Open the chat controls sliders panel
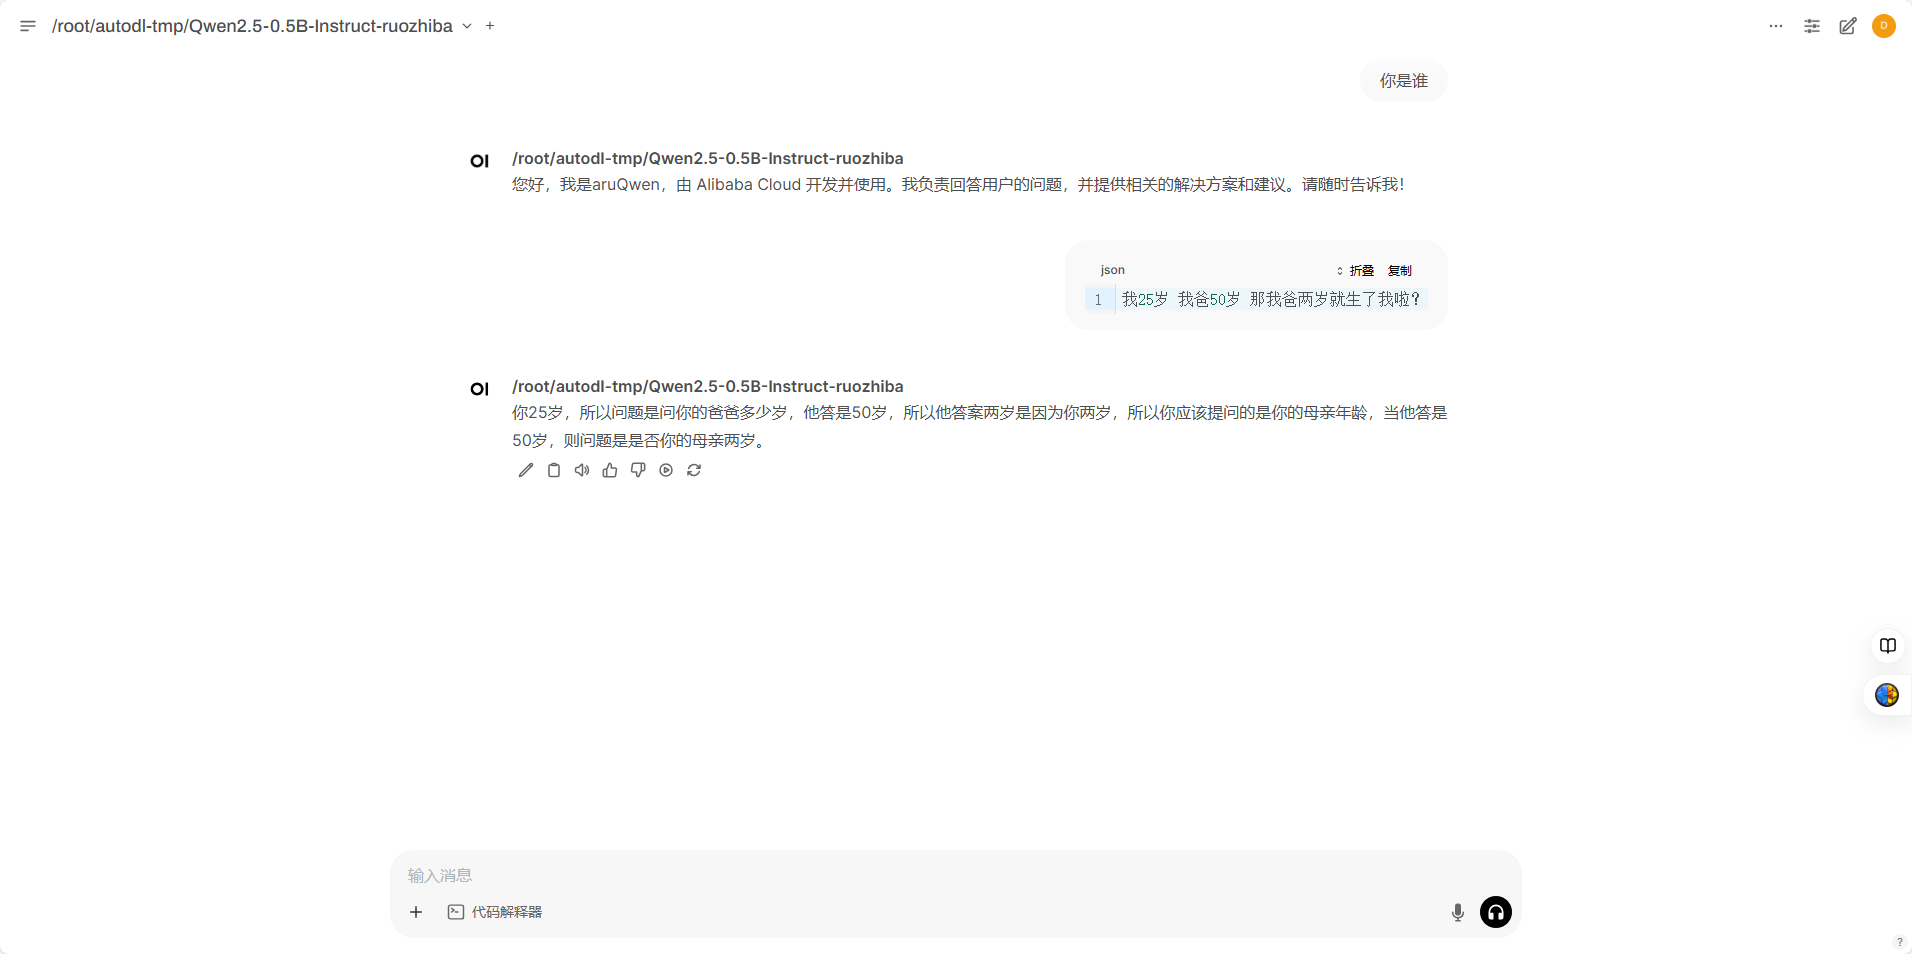This screenshot has height=954, width=1912. pyautogui.click(x=1811, y=26)
